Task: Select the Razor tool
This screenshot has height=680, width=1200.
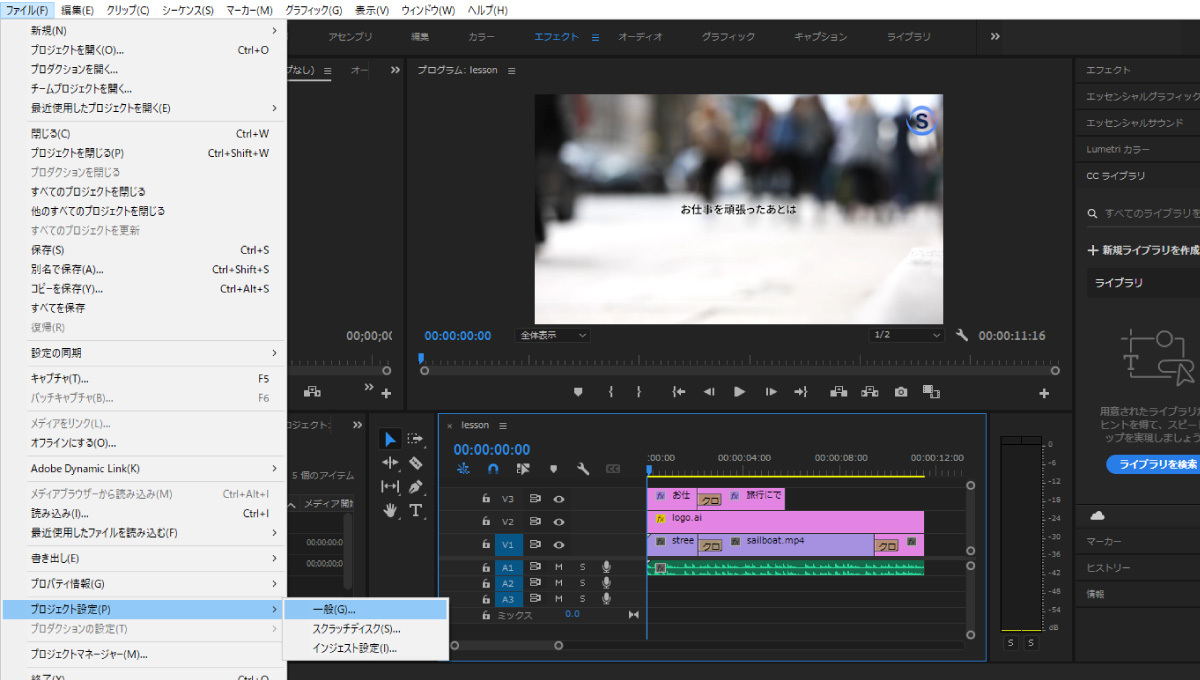Action: coord(415,463)
